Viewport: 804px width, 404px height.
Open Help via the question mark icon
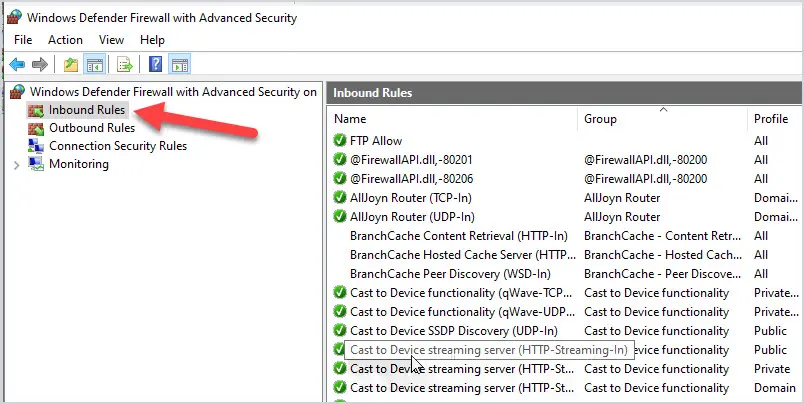coord(155,65)
